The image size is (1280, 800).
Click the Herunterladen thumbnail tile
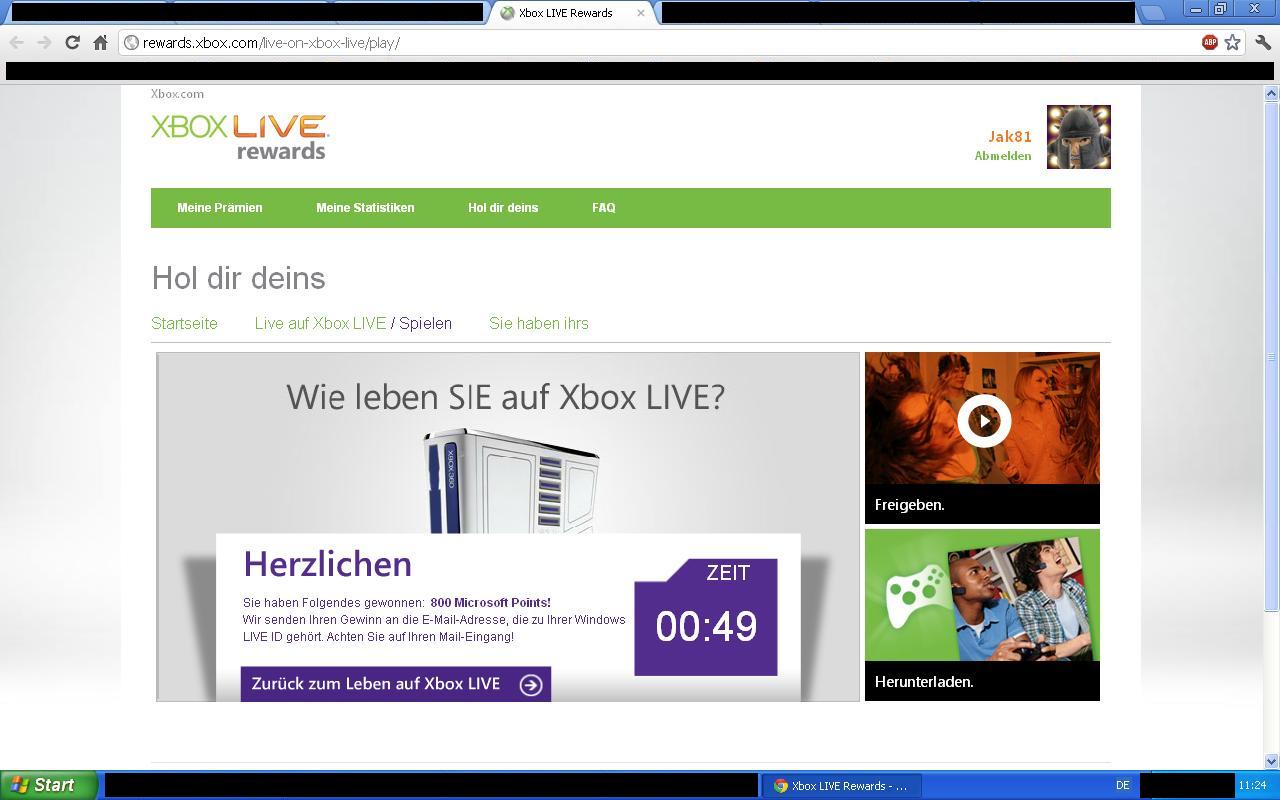click(982, 614)
